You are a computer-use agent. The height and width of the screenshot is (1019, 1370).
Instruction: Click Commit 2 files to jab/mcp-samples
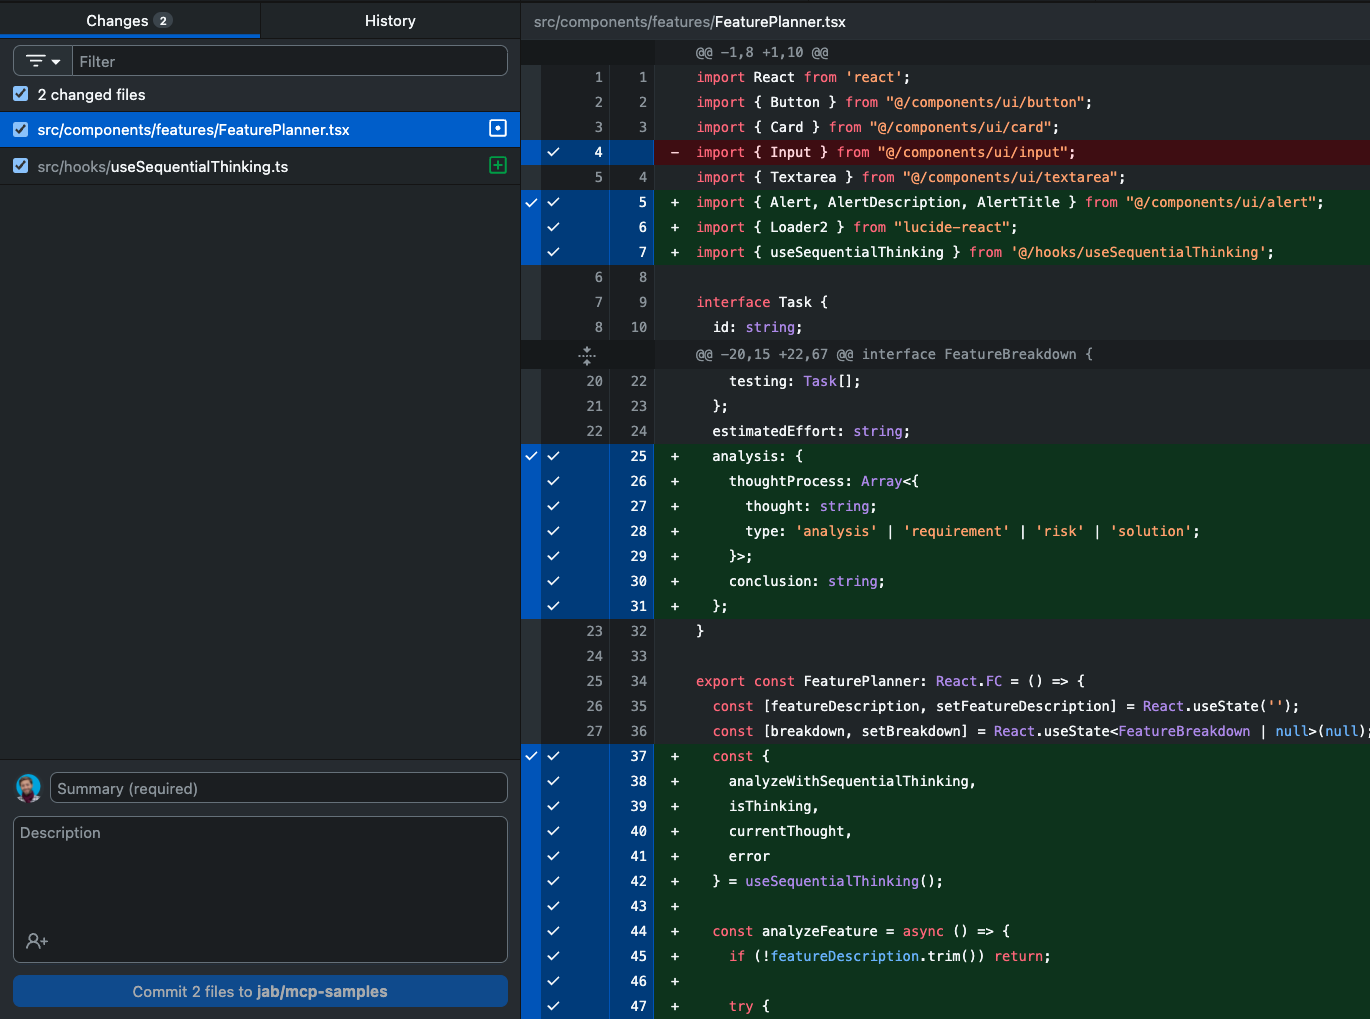click(260, 992)
